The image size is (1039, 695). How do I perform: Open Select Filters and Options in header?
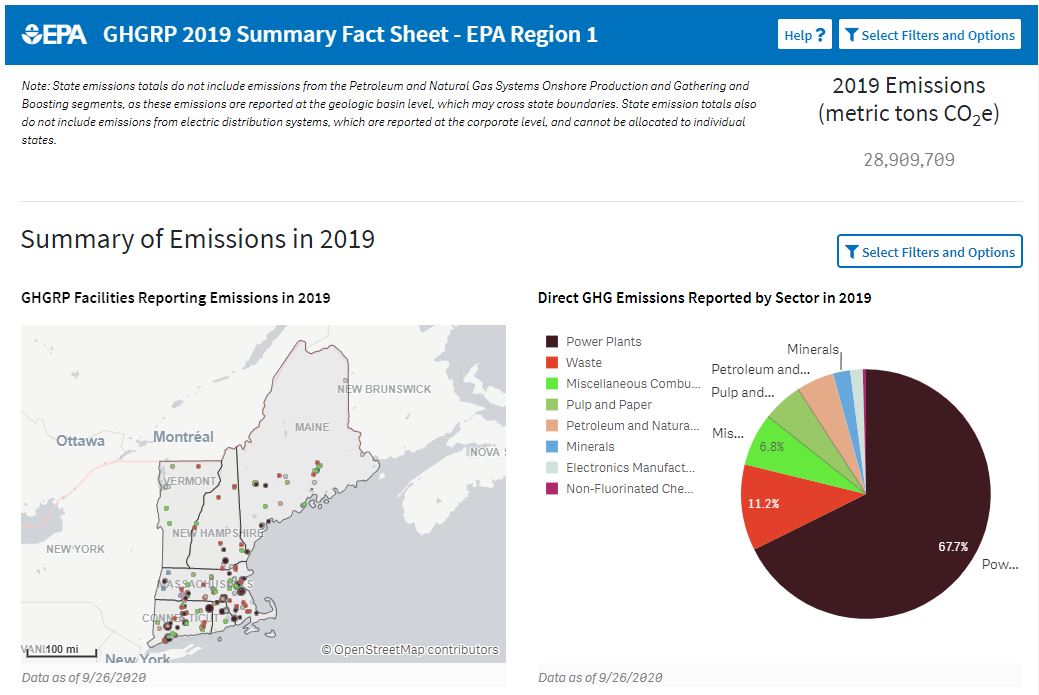tap(929, 35)
